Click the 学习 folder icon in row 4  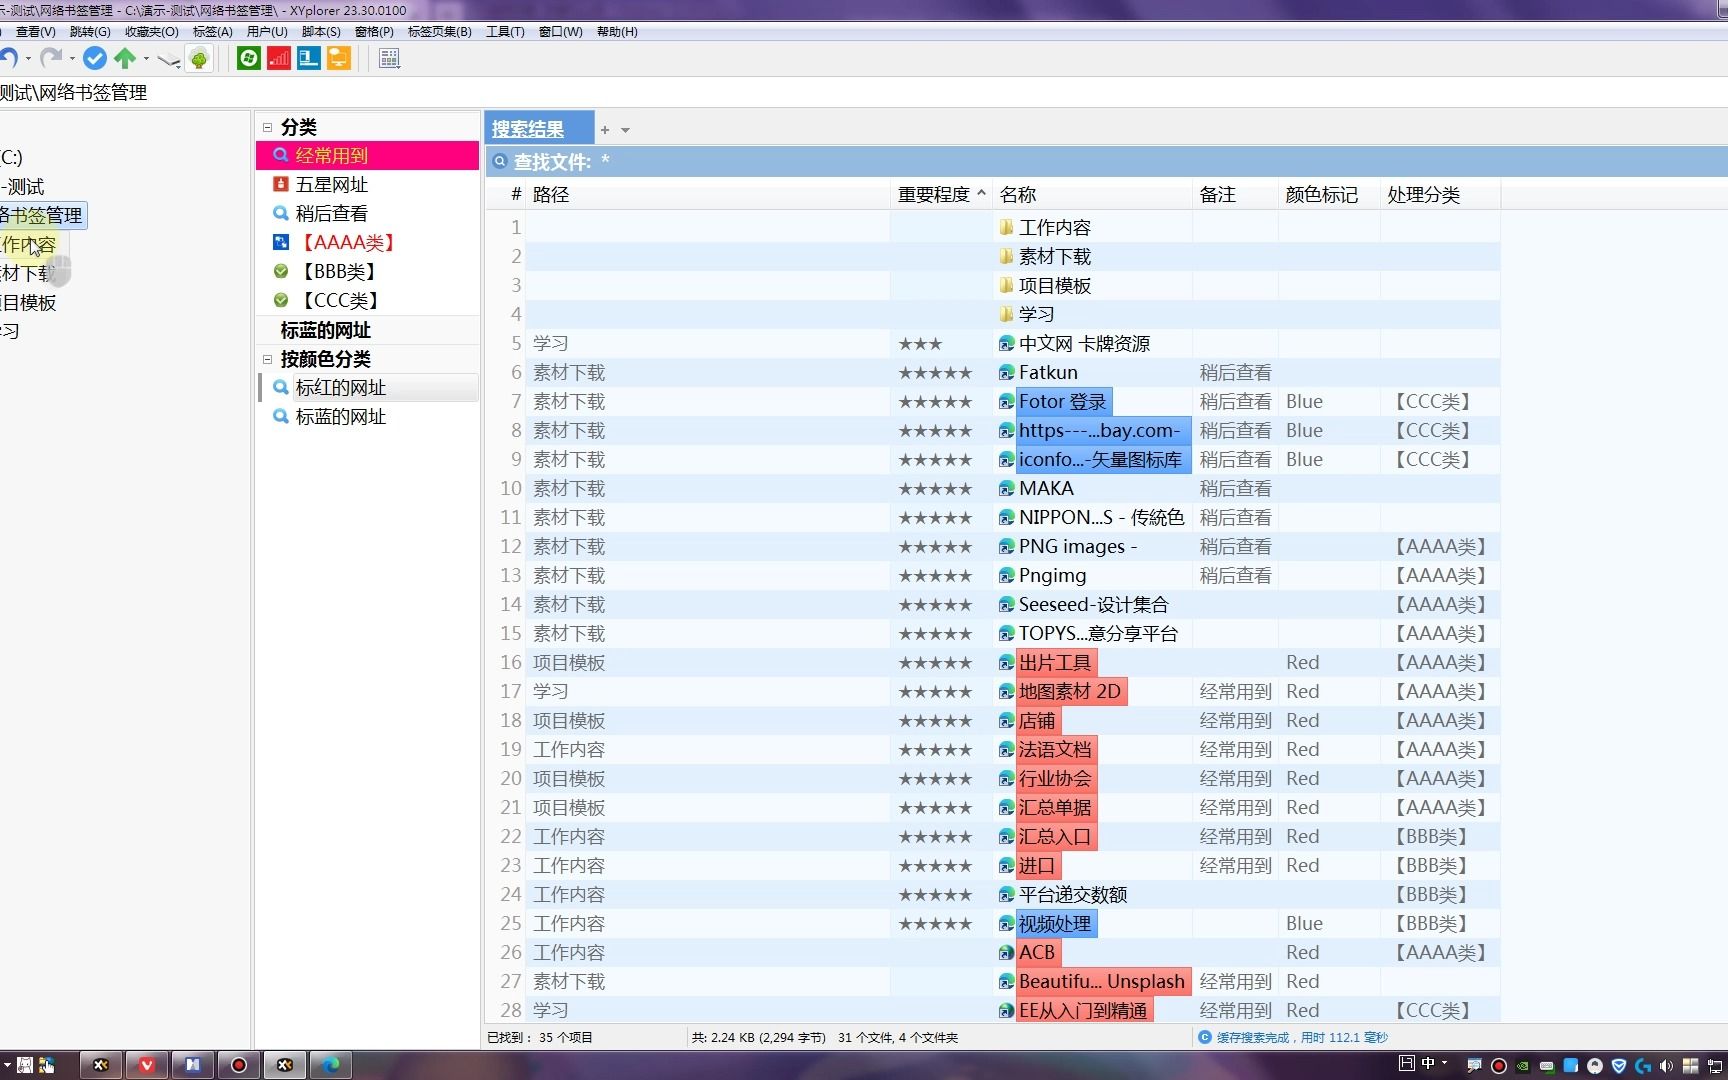[x=1007, y=315]
